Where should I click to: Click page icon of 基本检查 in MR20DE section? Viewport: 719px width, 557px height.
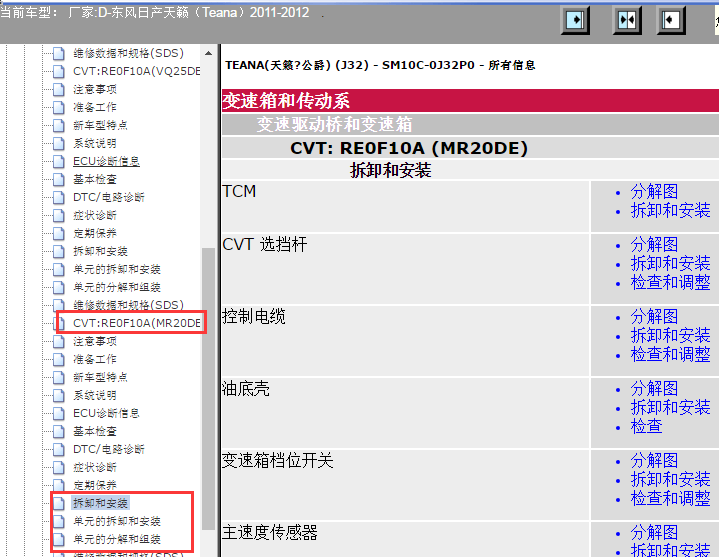point(59,431)
